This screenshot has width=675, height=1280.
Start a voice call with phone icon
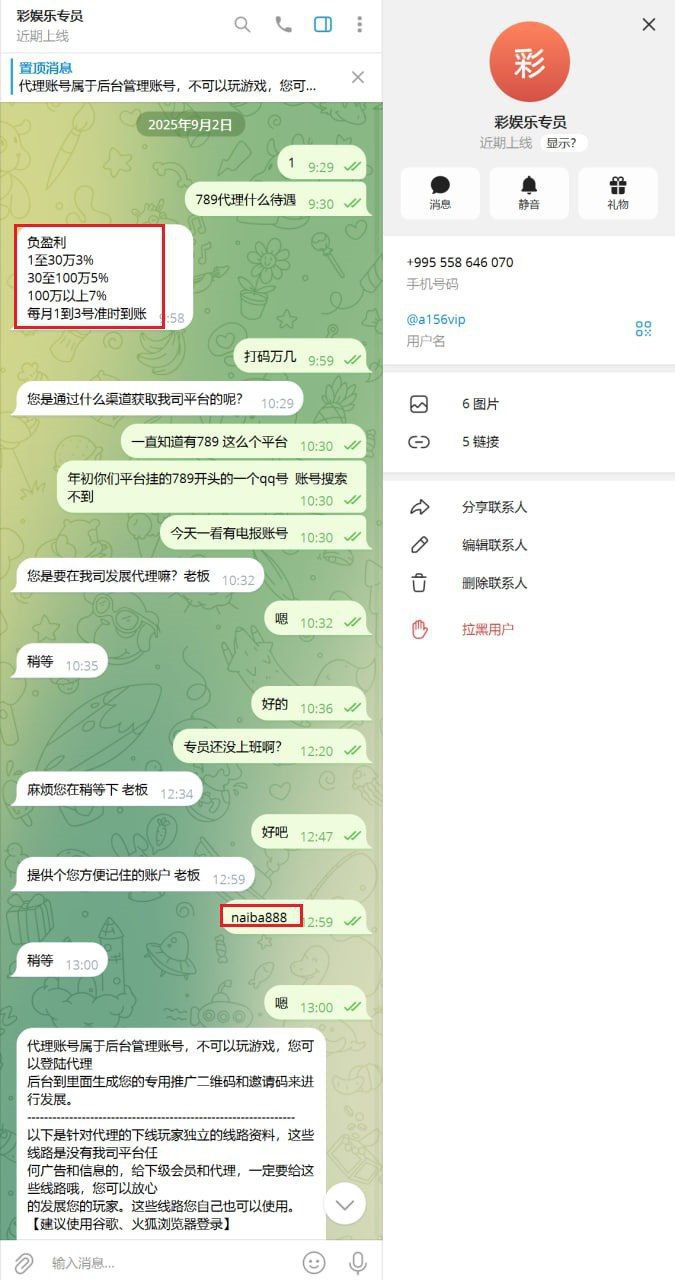[x=283, y=25]
